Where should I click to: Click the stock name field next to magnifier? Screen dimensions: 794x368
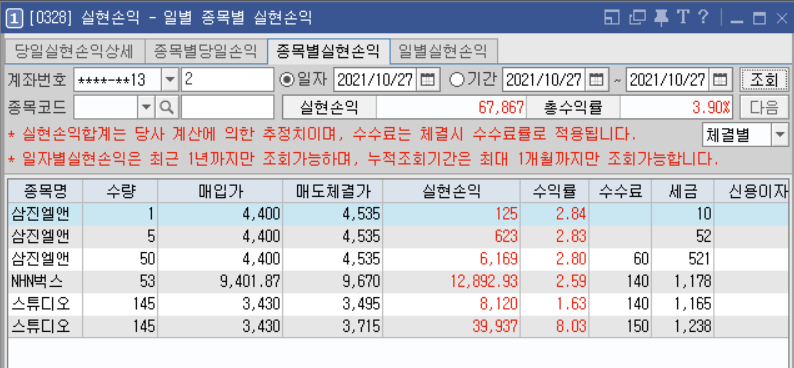coord(227,107)
